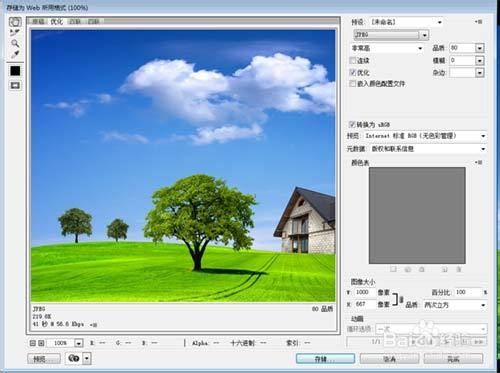
Task: Switch to the 四联 (4-Up) tab
Action: [94, 22]
